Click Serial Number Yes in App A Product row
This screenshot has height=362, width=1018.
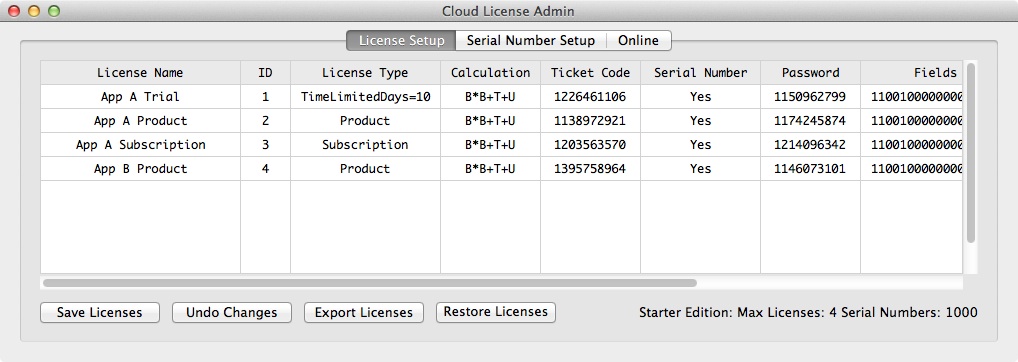701,121
